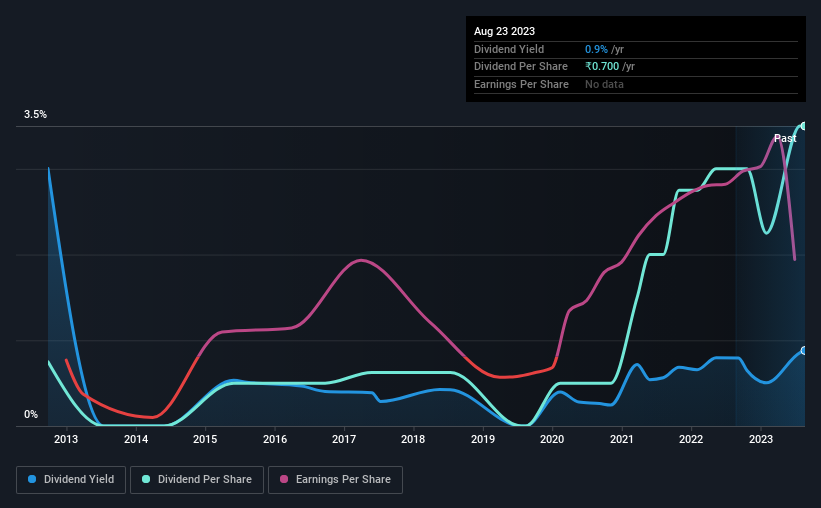Screen dimensions: 821x508
Task: Click the Earnings Per Share peak near 2017
Action: [361, 260]
